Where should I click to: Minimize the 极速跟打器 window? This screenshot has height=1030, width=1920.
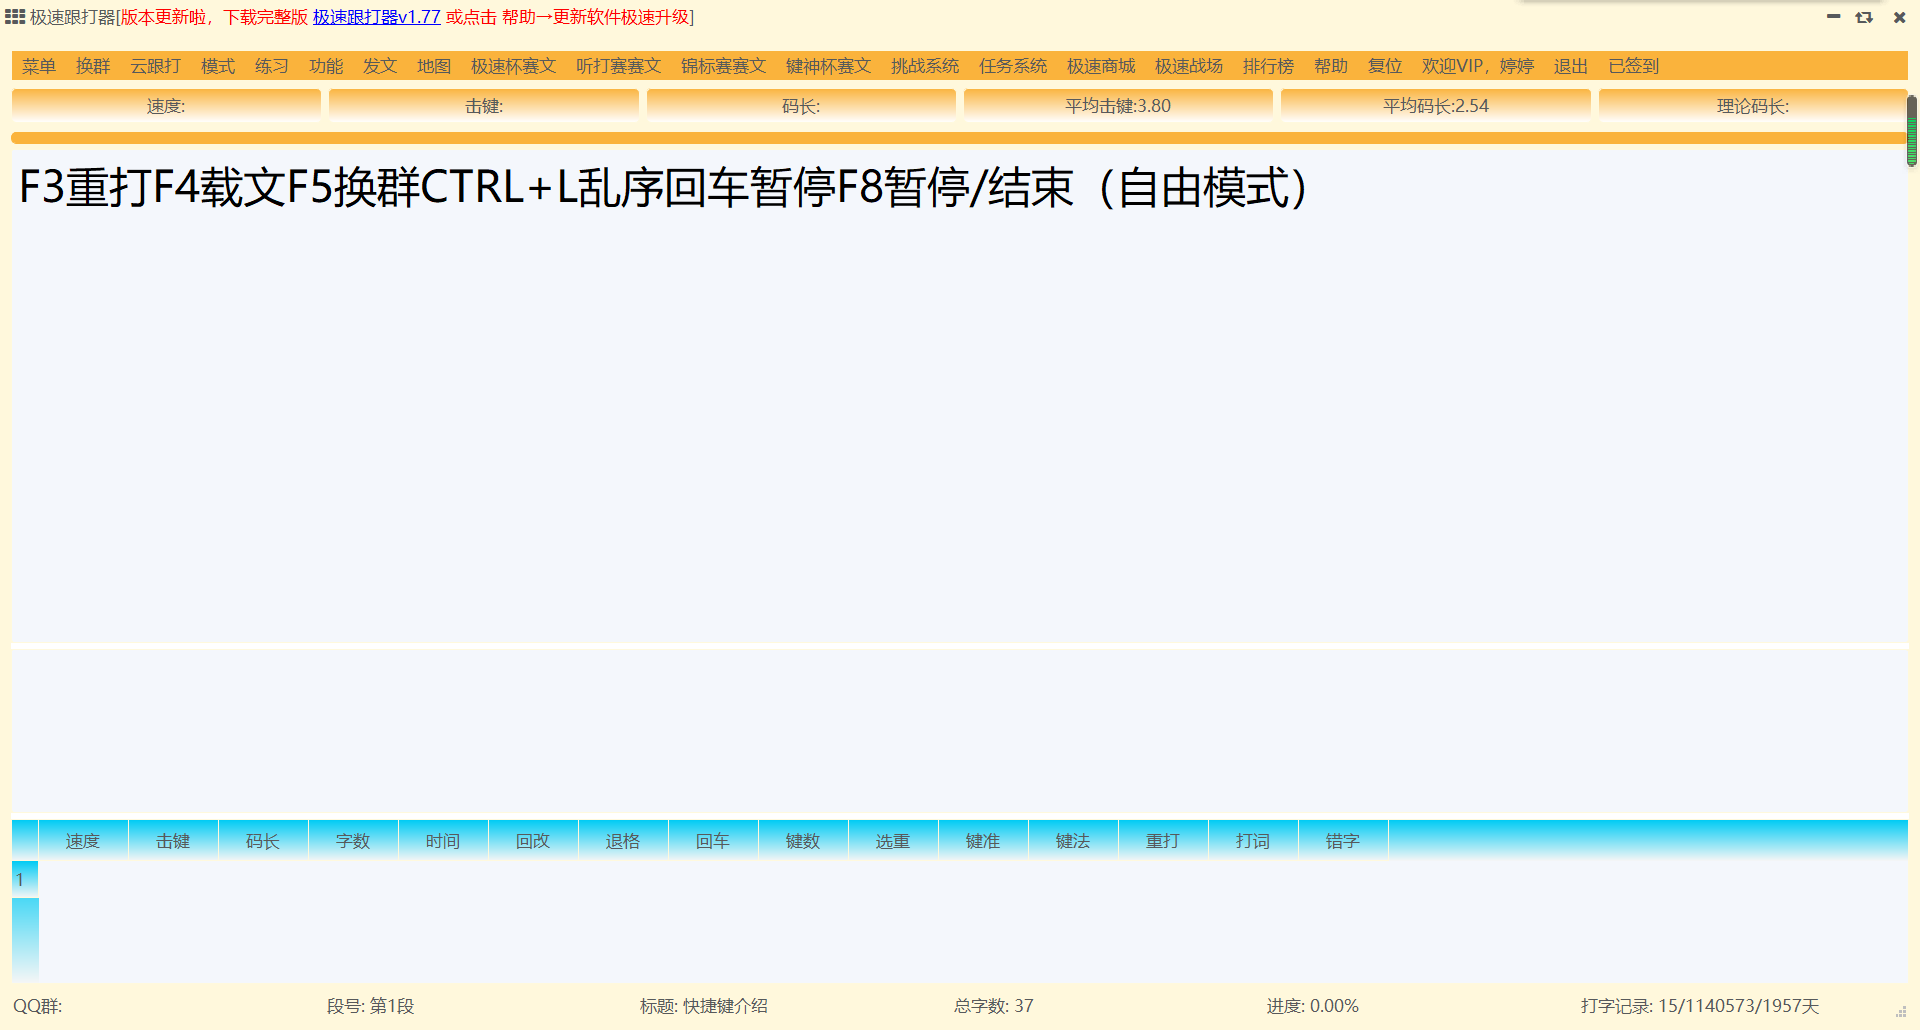point(1833,17)
